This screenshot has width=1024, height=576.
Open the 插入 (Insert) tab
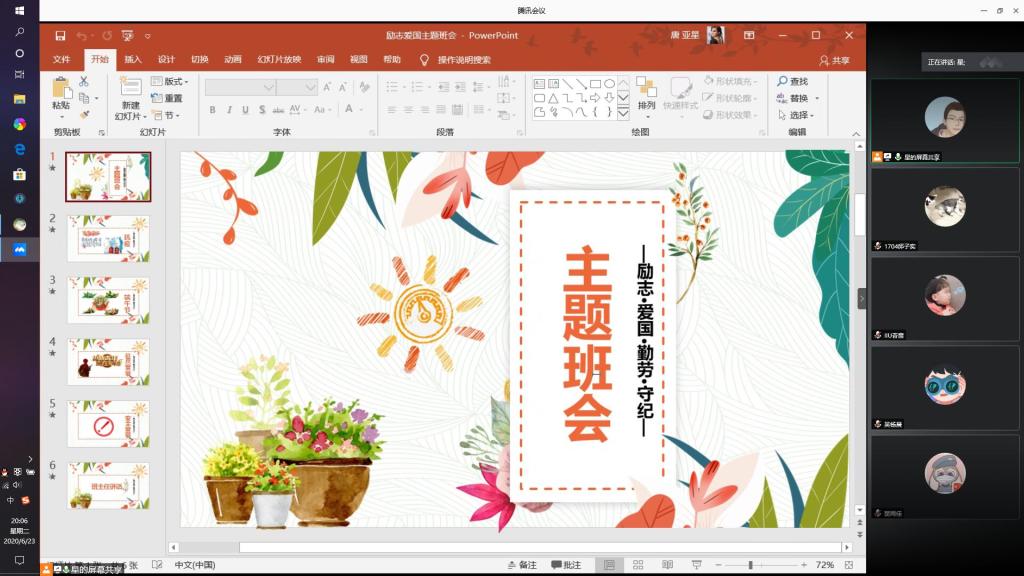[x=132, y=60]
